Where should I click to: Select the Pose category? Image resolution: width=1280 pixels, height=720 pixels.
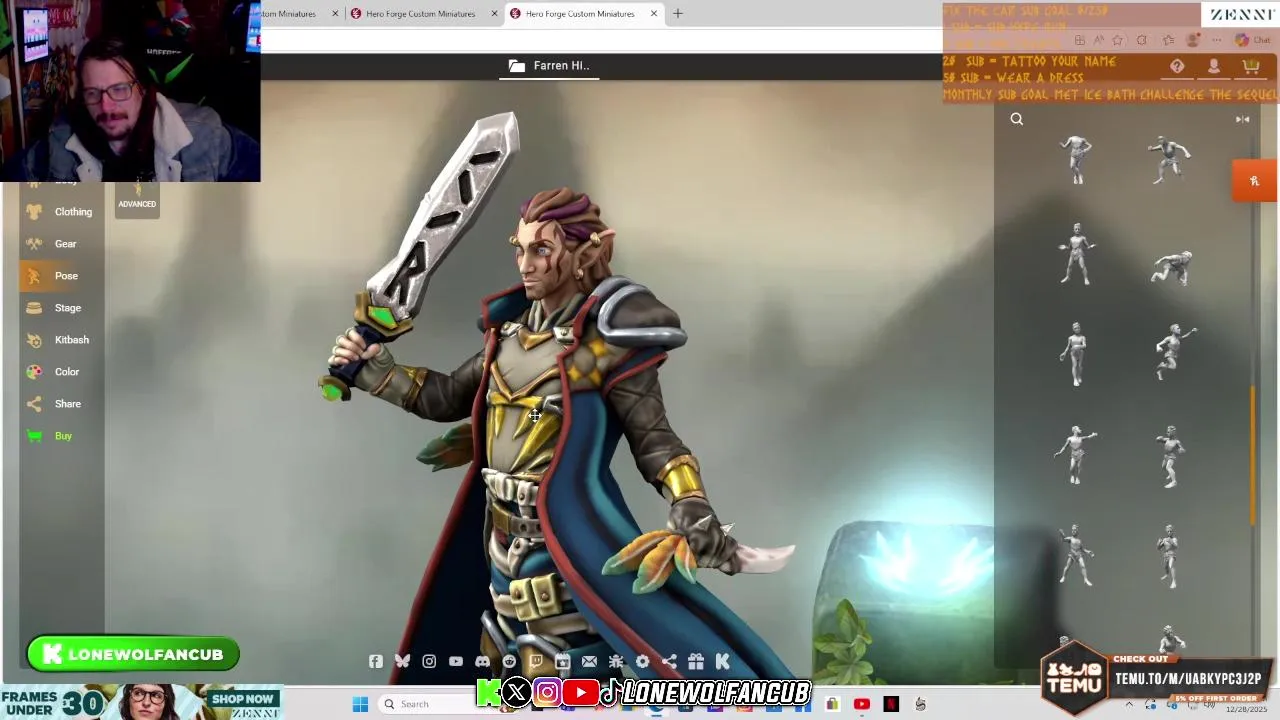click(x=60, y=276)
